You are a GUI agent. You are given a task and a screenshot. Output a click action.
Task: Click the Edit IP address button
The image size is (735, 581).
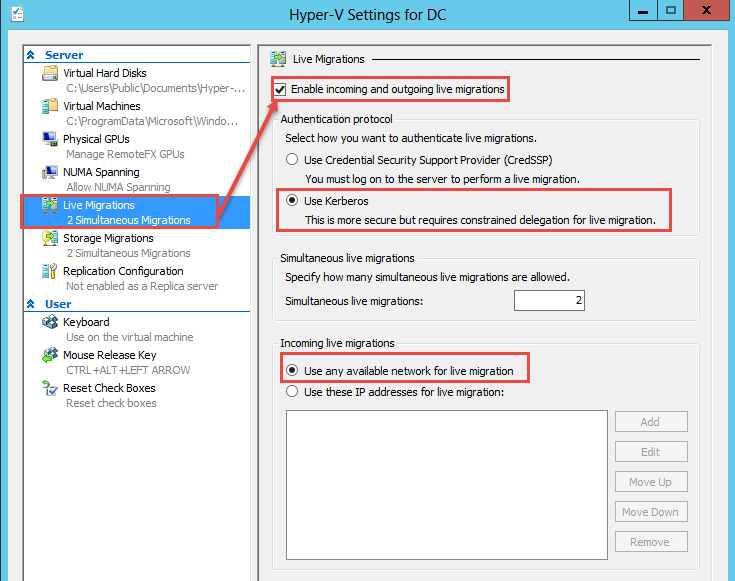651,452
